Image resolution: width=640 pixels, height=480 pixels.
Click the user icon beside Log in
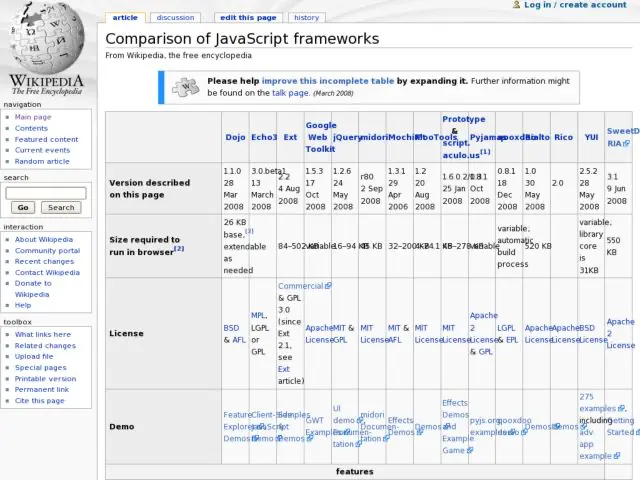516,4
